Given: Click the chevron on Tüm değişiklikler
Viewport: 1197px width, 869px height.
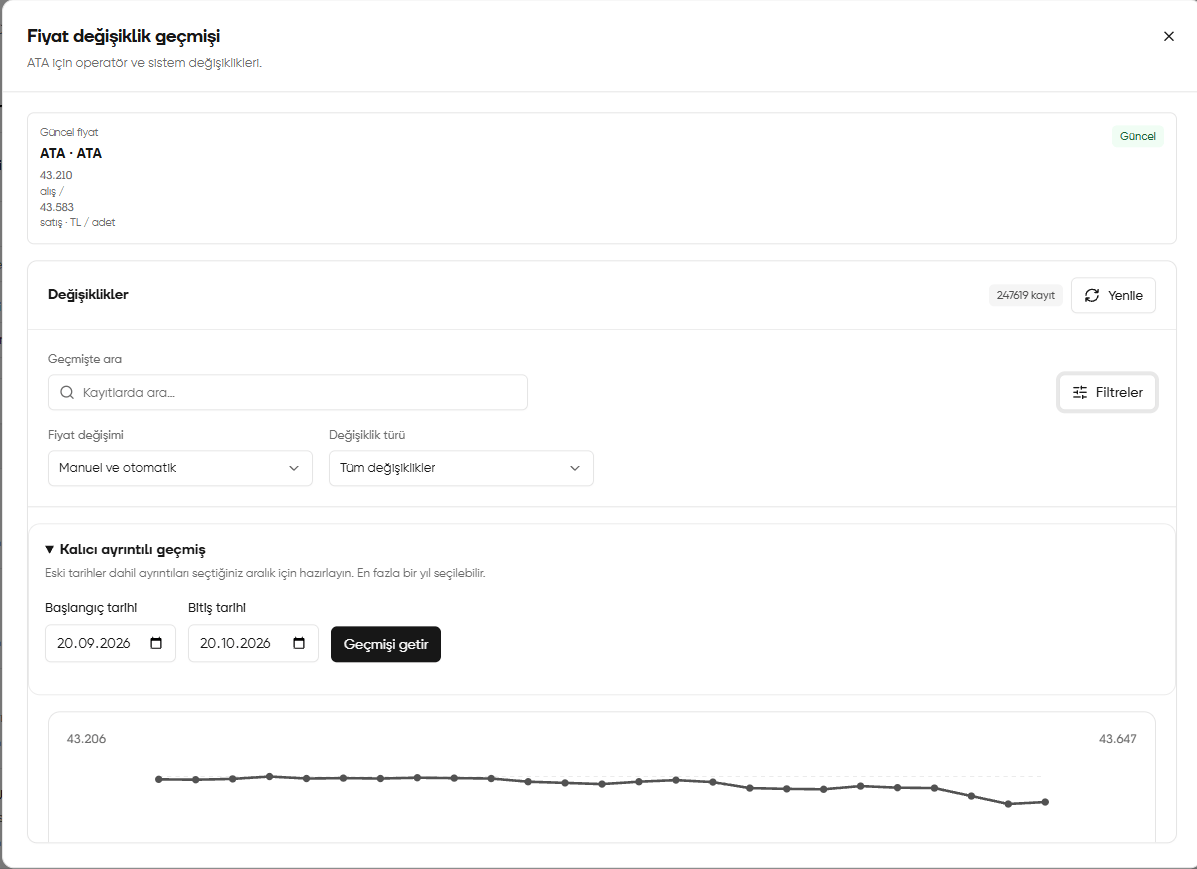Looking at the screenshot, I should pyautogui.click(x=575, y=468).
